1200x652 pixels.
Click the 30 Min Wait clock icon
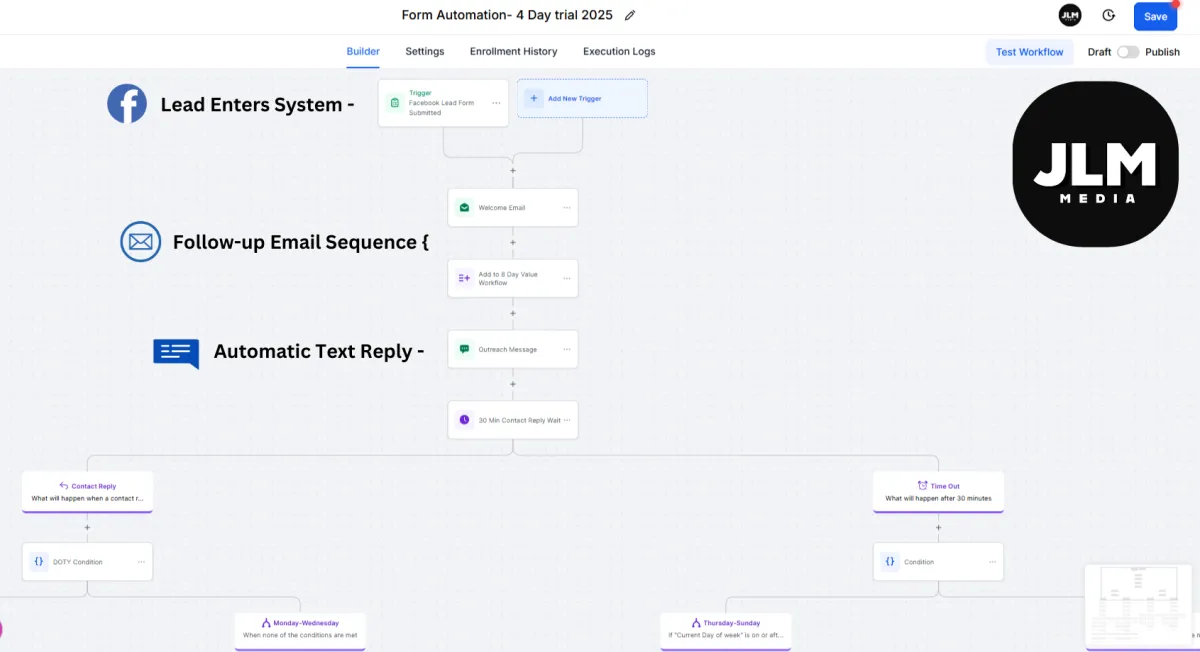[464, 420]
